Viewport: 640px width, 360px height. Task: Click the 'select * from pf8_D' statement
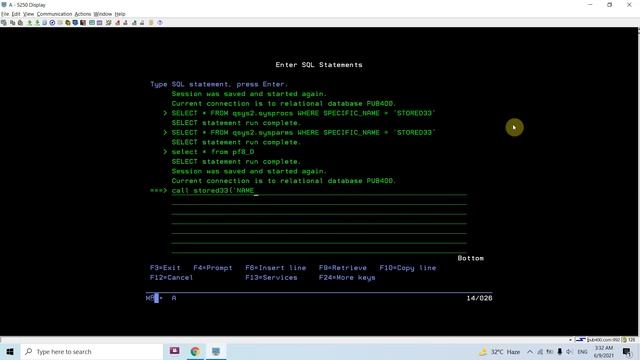click(213, 152)
